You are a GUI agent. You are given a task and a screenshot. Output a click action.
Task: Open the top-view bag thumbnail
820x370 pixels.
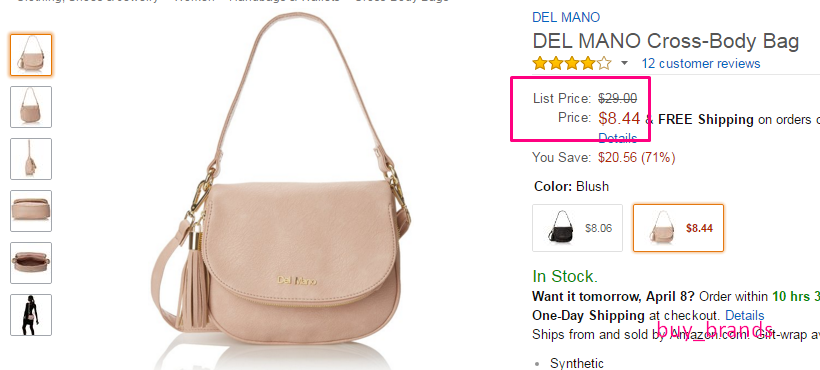[x=31, y=211]
